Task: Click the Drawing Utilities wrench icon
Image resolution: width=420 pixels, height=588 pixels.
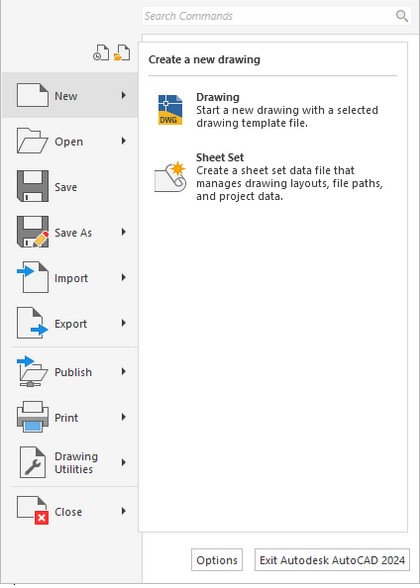Action: point(33,462)
